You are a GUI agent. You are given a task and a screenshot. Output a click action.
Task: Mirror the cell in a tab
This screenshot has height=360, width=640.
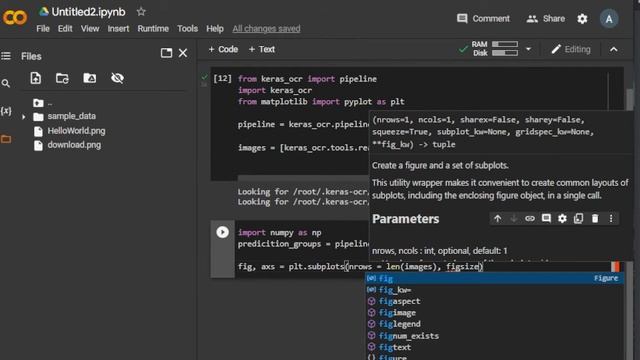tap(578, 218)
